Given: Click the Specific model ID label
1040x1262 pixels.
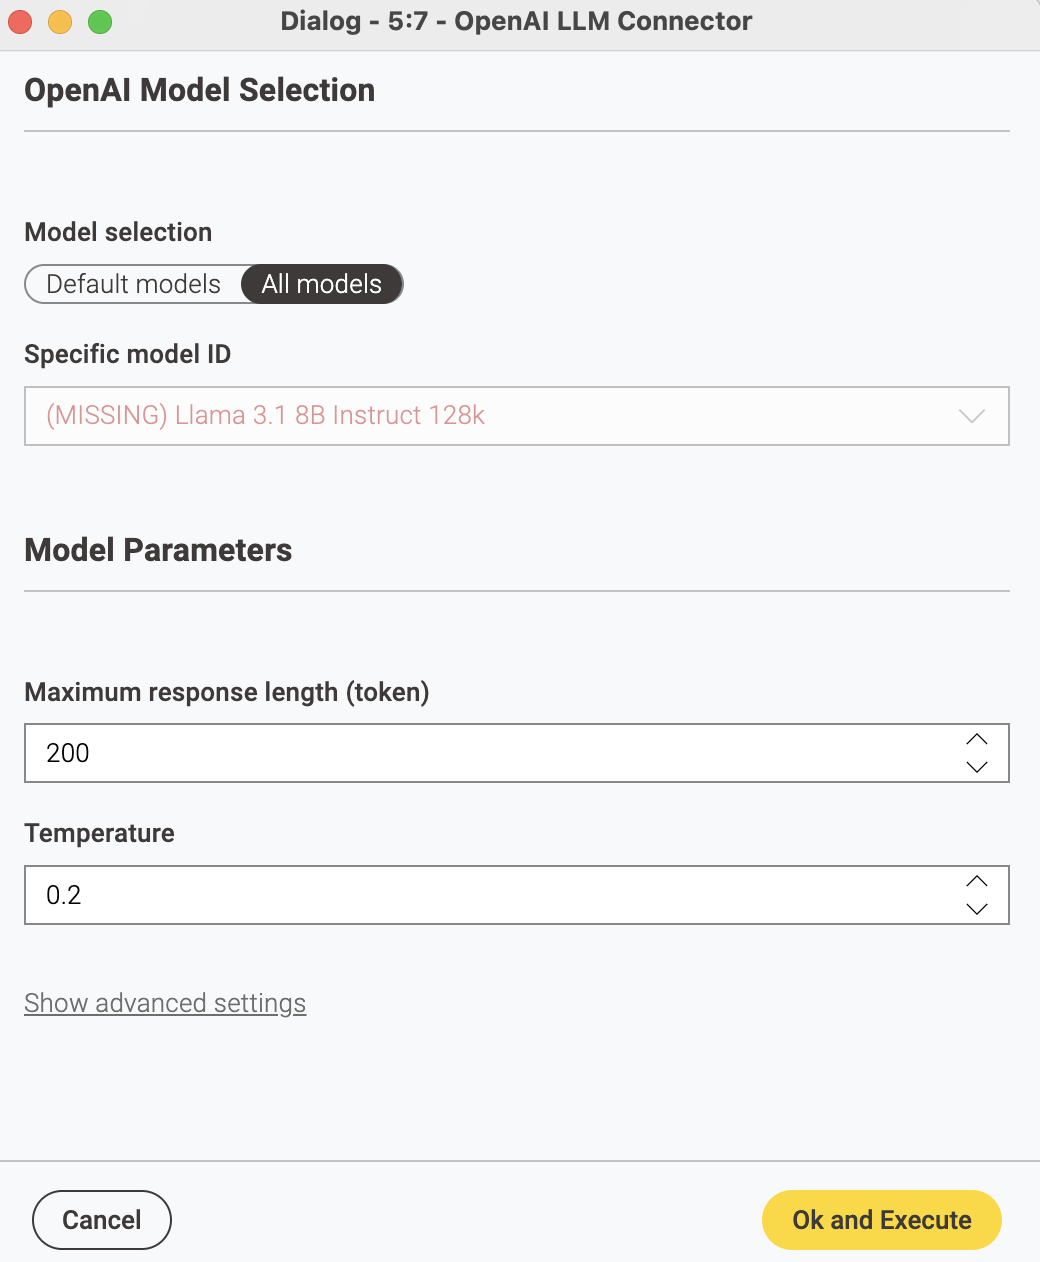Looking at the screenshot, I should pos(128,354).
